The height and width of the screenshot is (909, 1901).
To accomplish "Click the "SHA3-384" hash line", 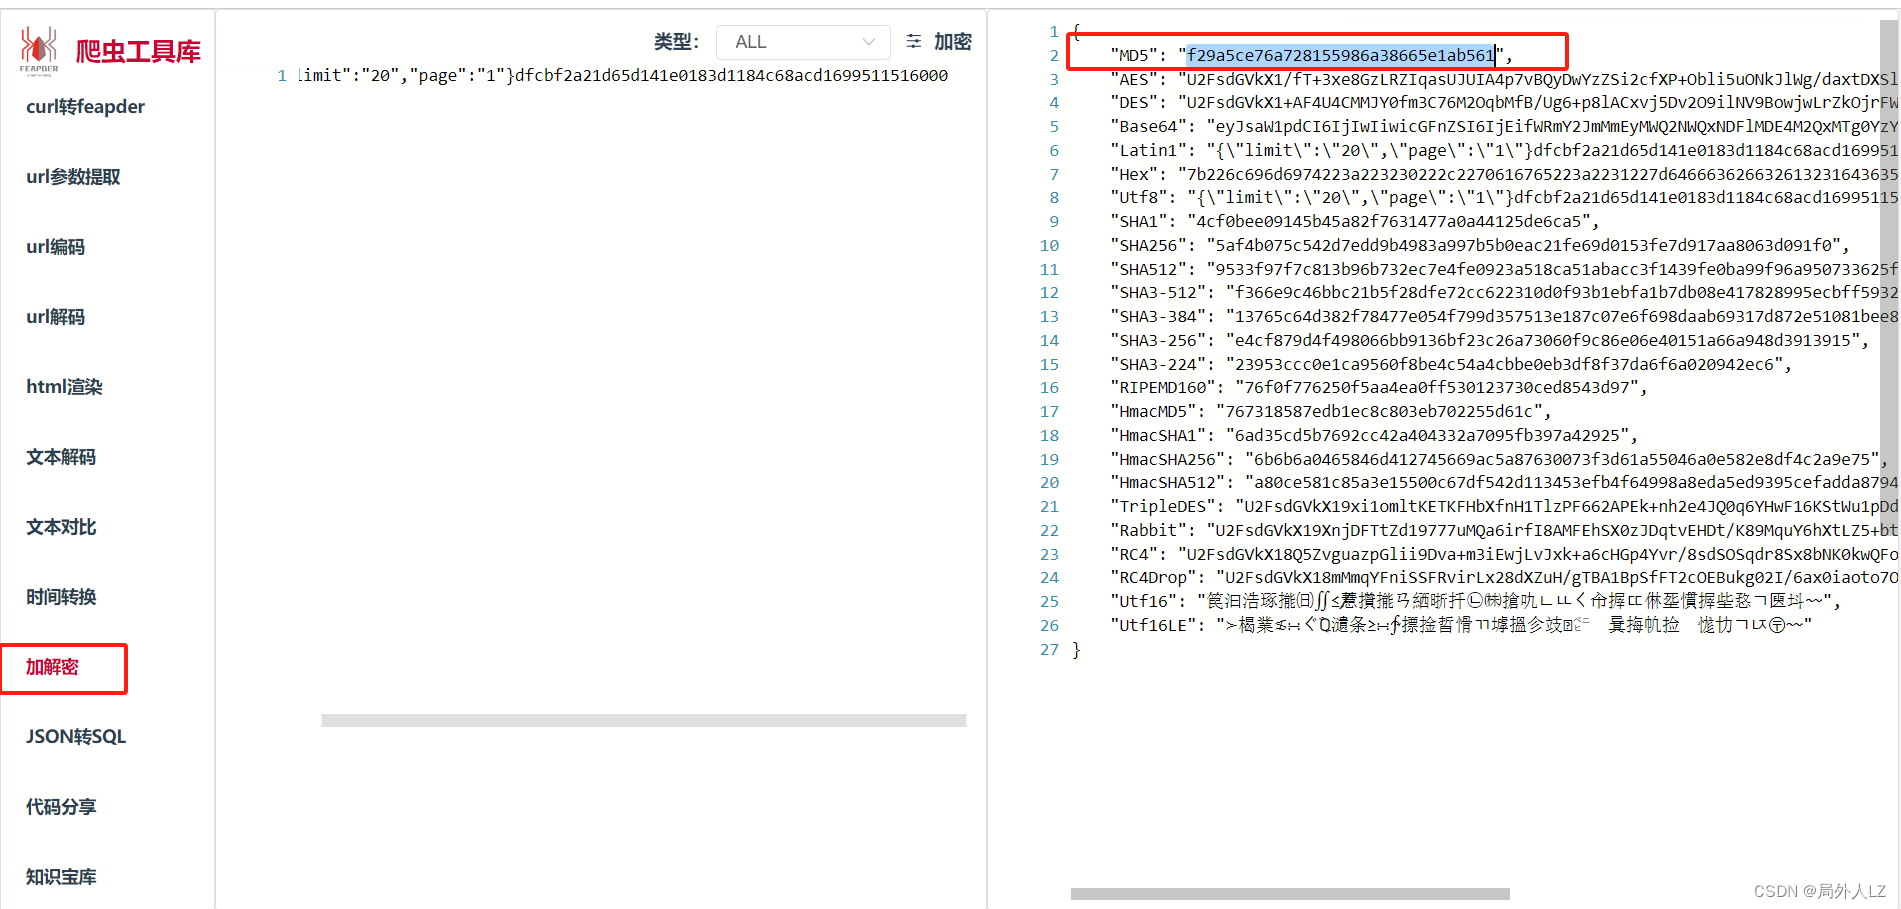I will pos(1503,317).
